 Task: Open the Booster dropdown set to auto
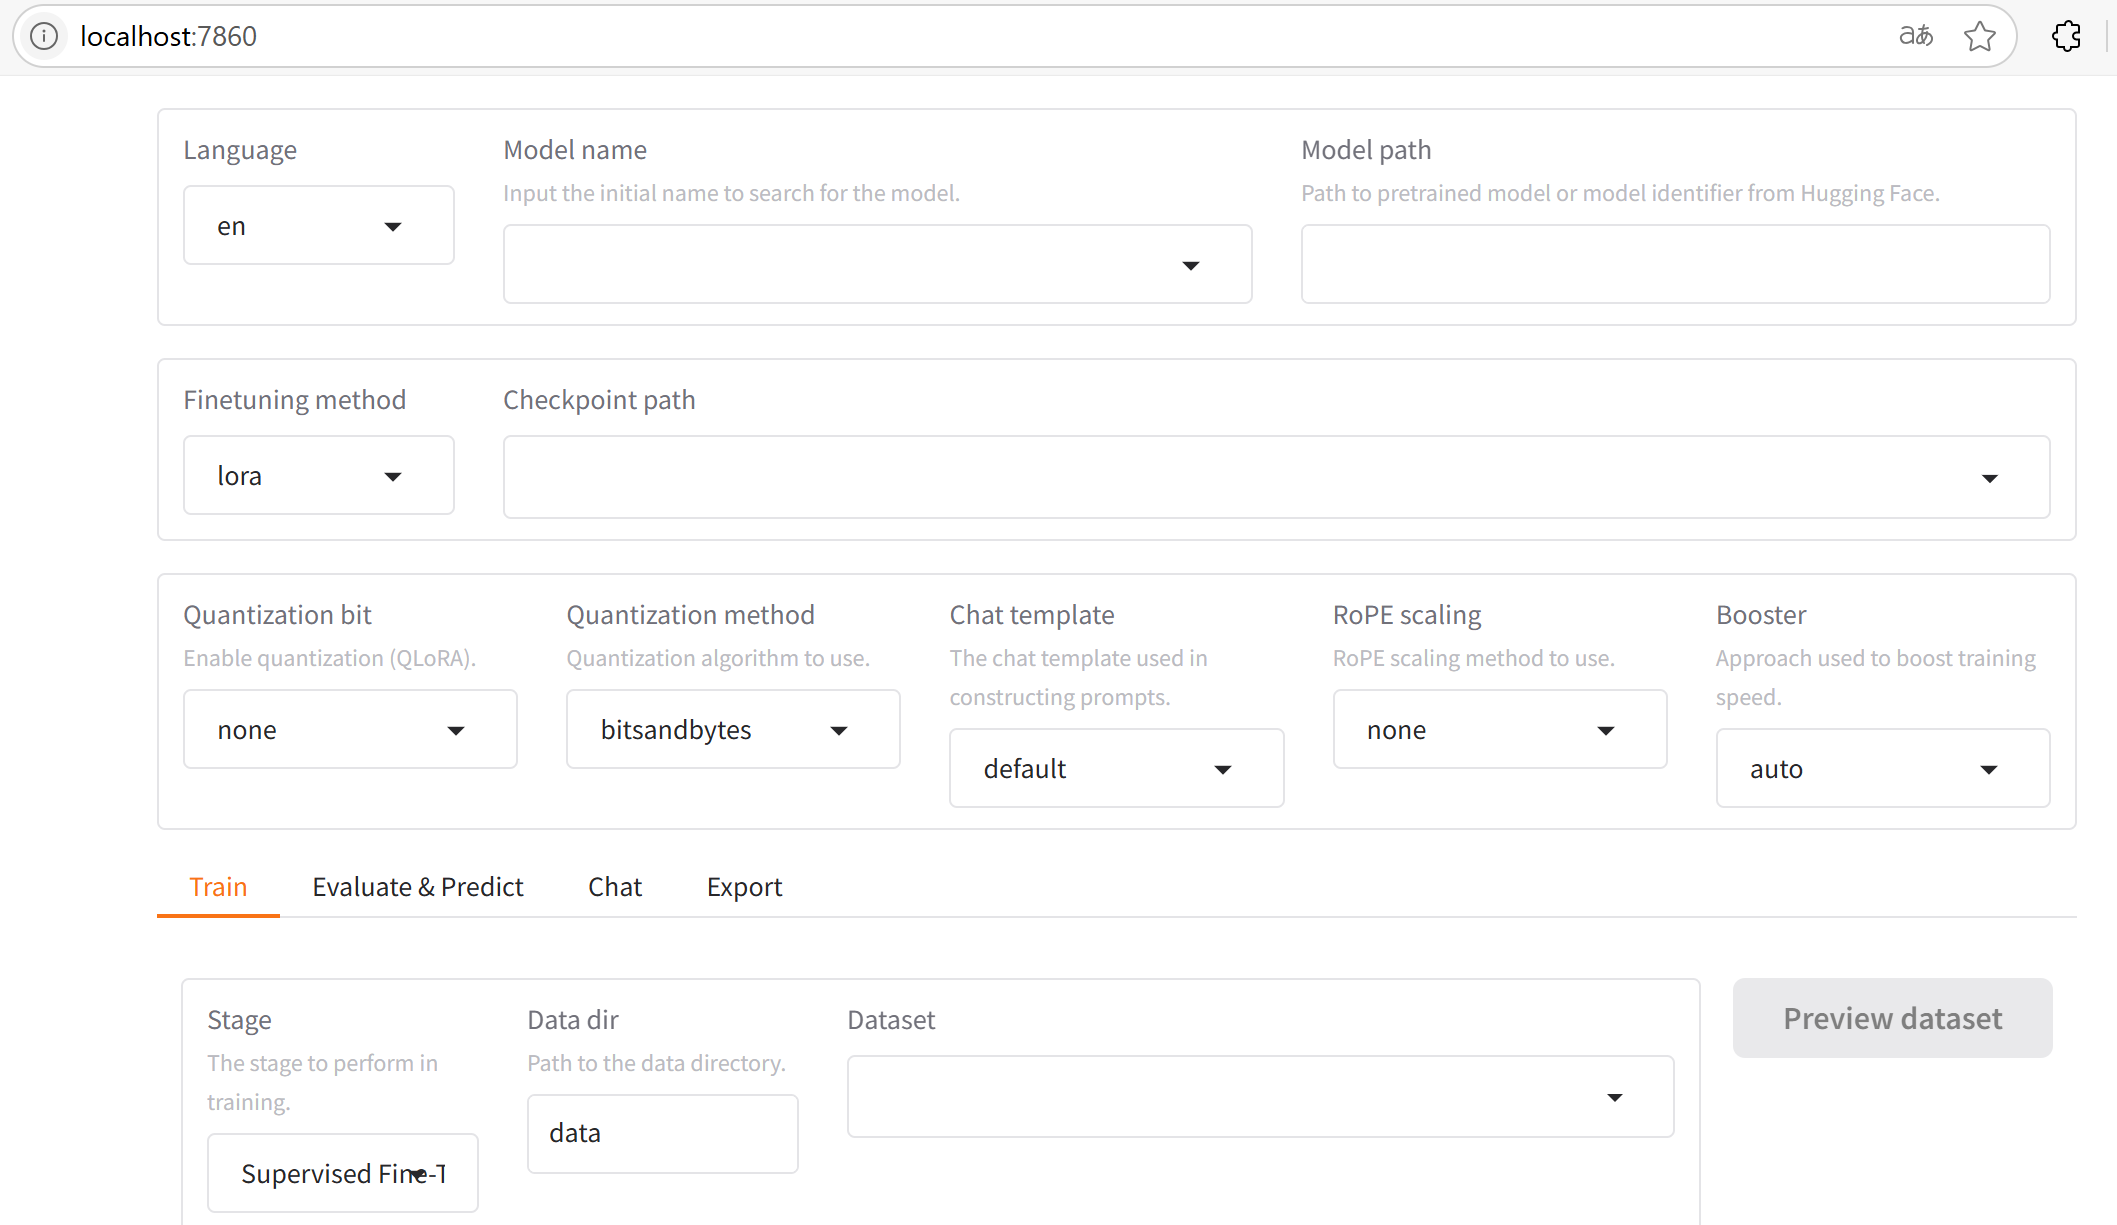coord(1882,769)
